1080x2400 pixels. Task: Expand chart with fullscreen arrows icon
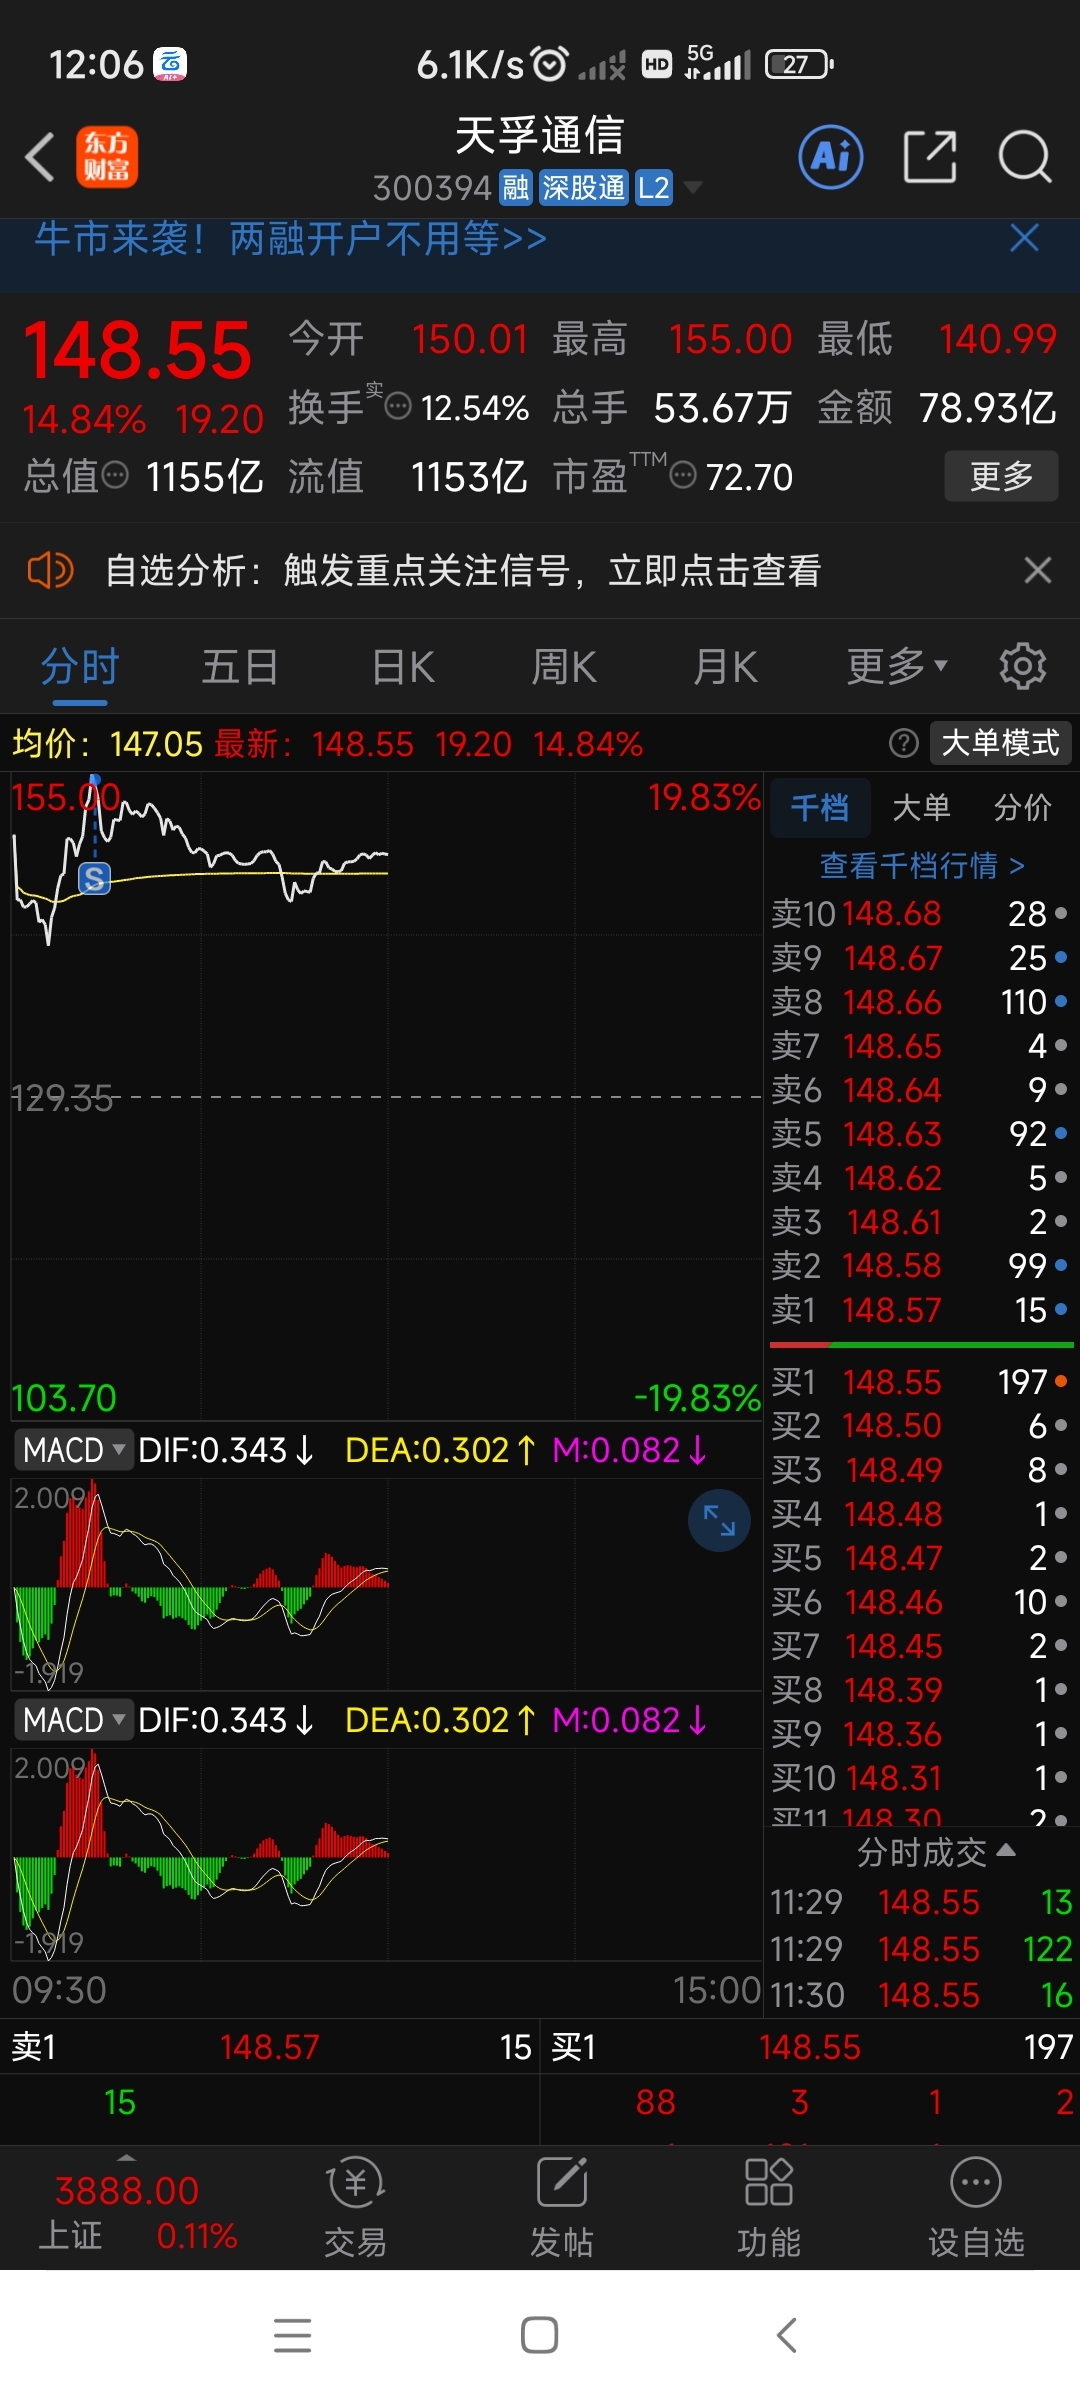(x=719, y=1520)
